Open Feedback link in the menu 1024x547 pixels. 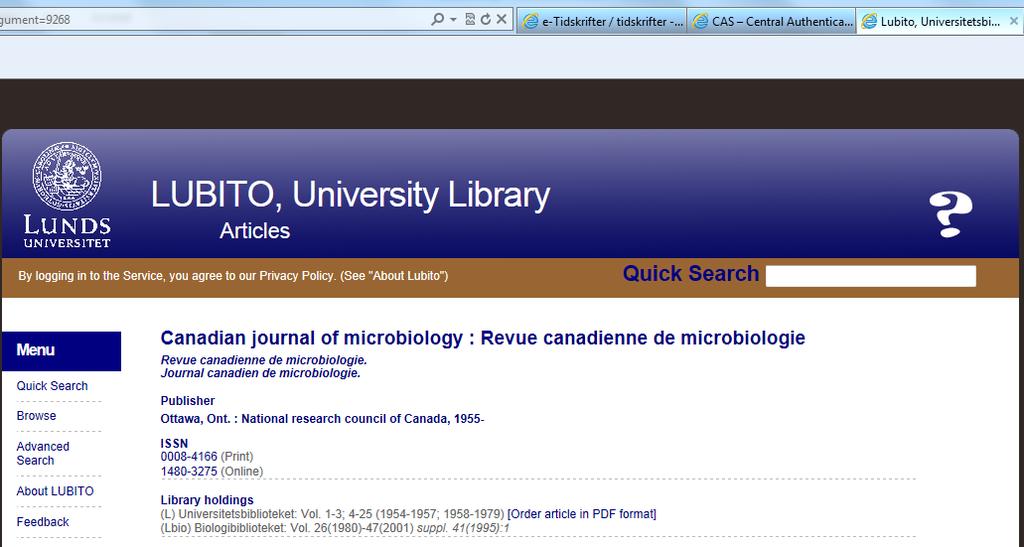click(42, 522)
